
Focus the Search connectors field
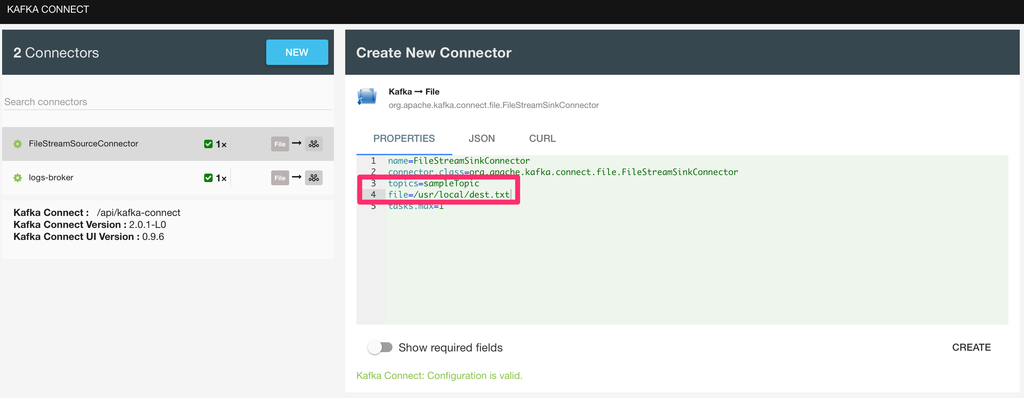tap(168, 102)
